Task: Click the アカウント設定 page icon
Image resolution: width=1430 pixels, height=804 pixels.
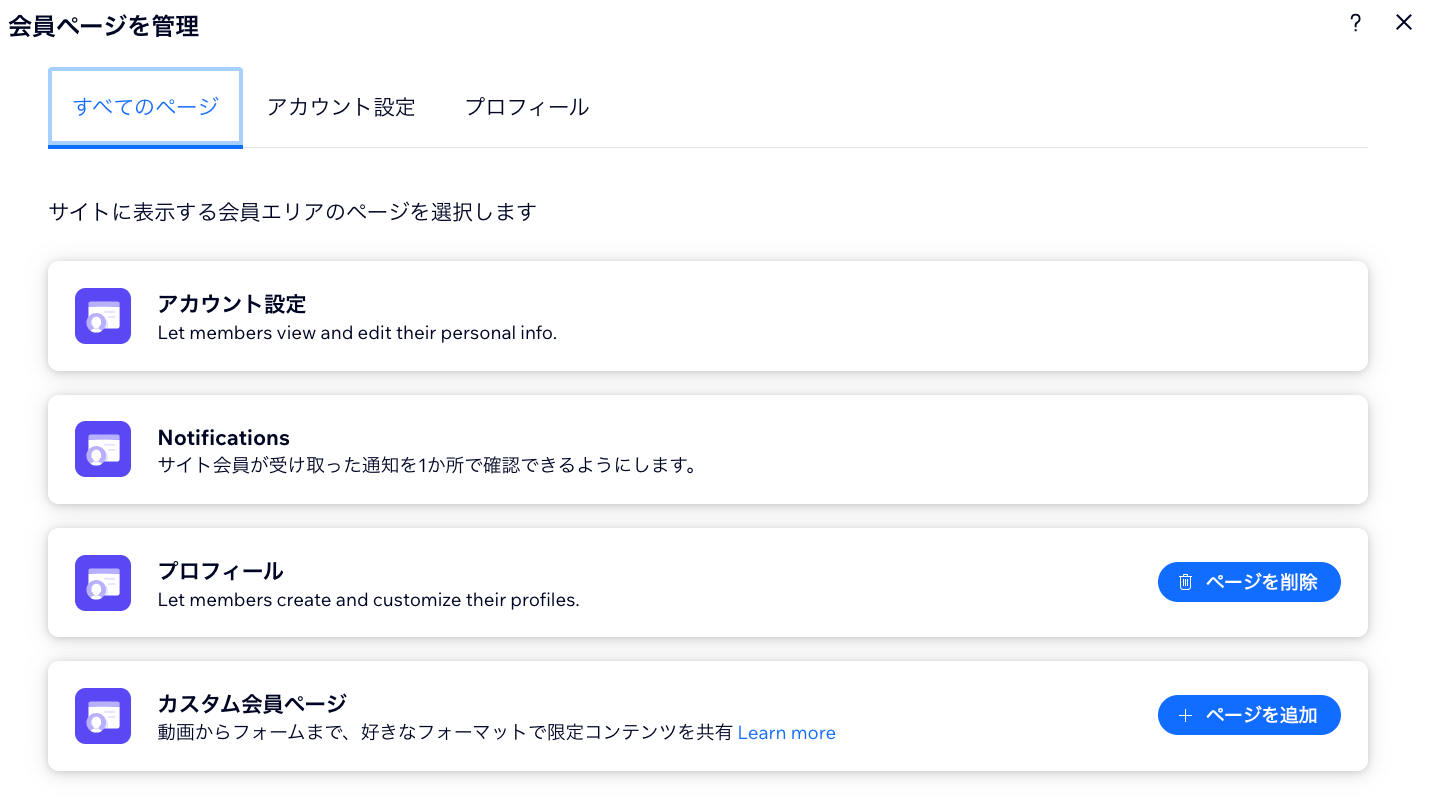Action: point(102,316)
